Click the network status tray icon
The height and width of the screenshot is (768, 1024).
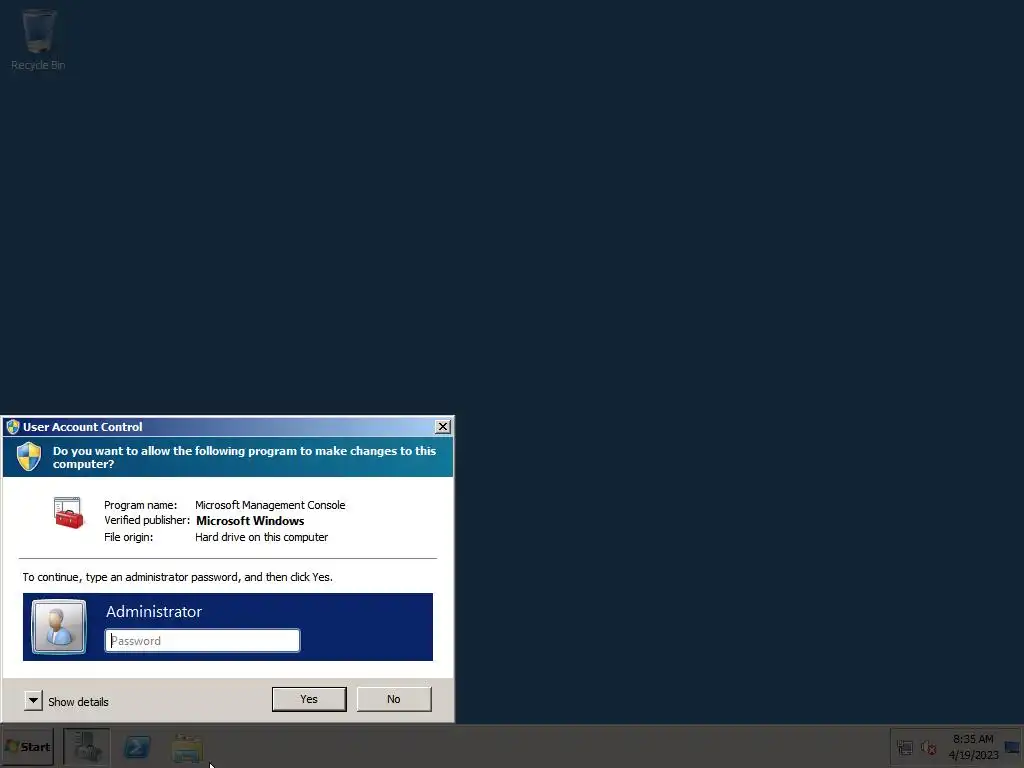click(904, 748)
